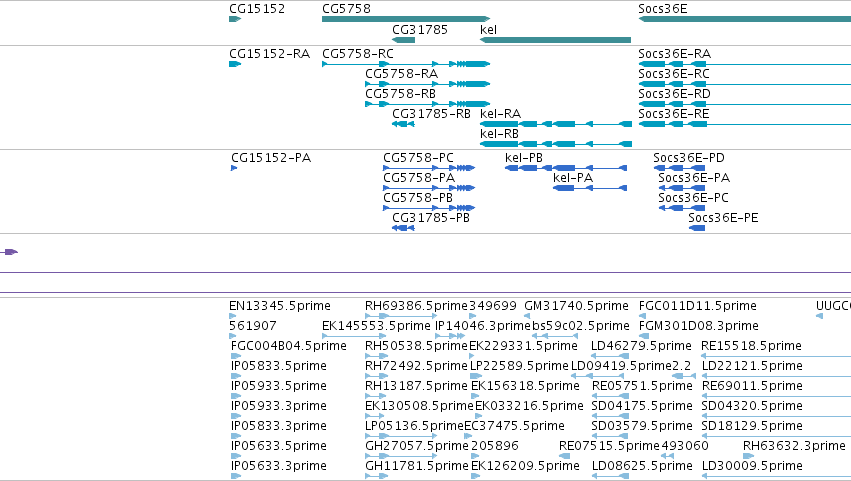851x481 pixels.
Task: Click the IP05933.3prime EST label
Action: (279, 407)
